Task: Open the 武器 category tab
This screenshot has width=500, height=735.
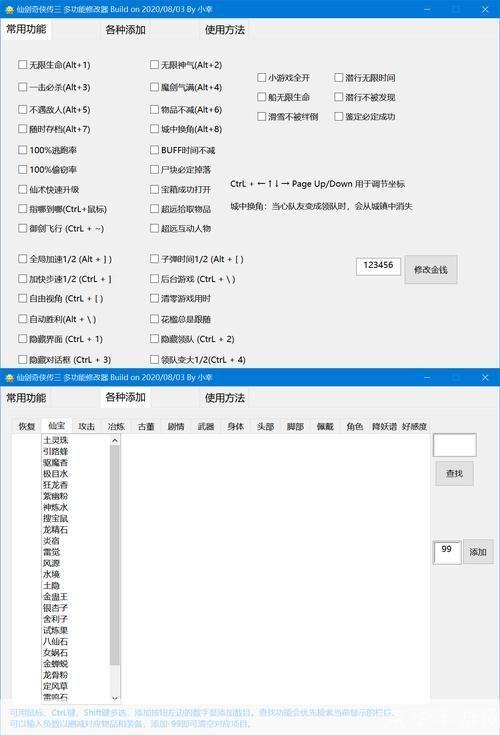Action: [206, 427]
